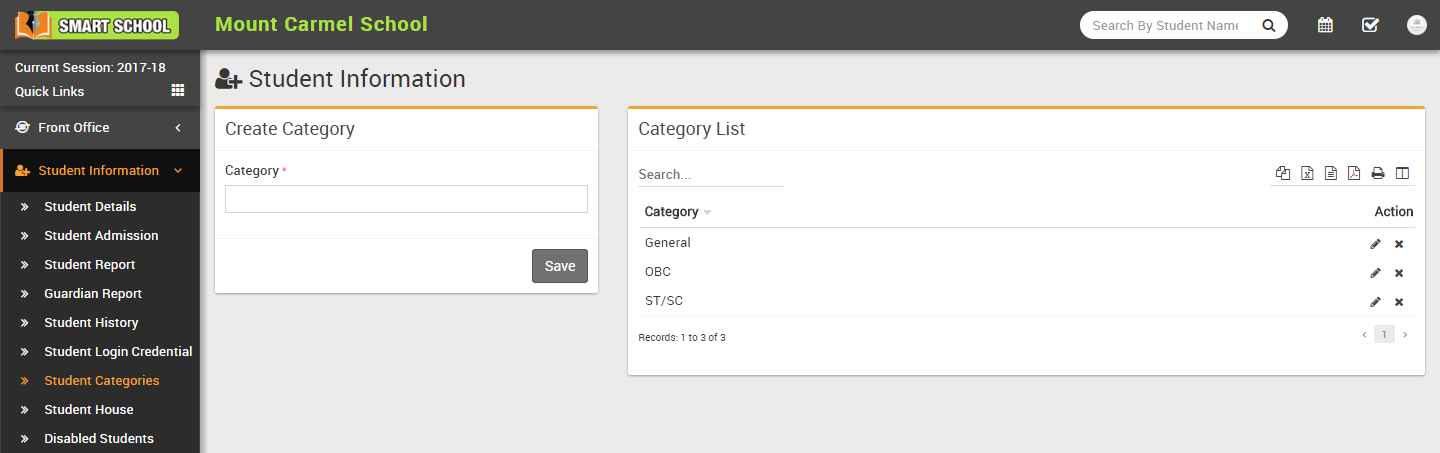The height and width of the screenshot is (453, 1440).
Task: Export category list as CSV
Action: [x=1331, y=174]
